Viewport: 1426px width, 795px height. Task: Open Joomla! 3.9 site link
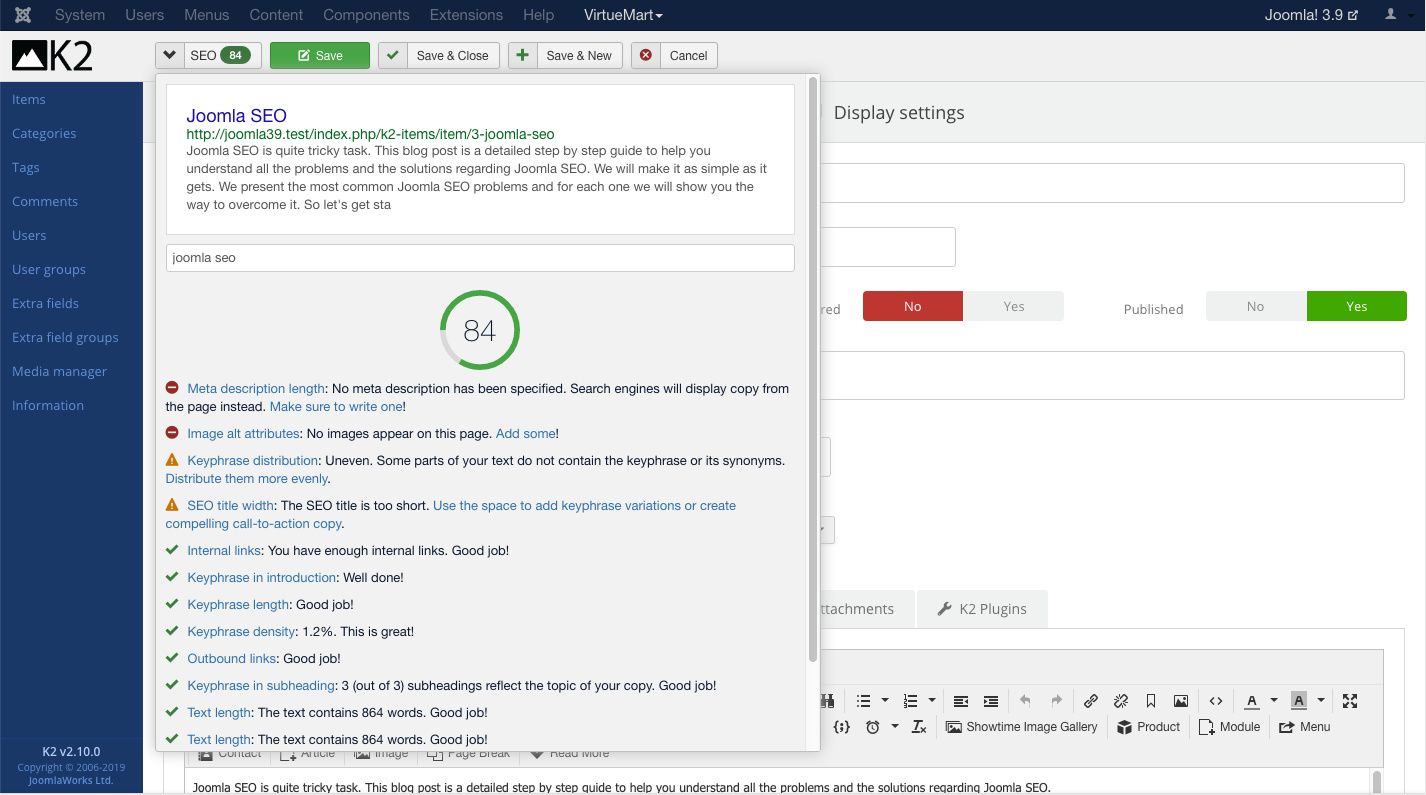pos(1312,15)
